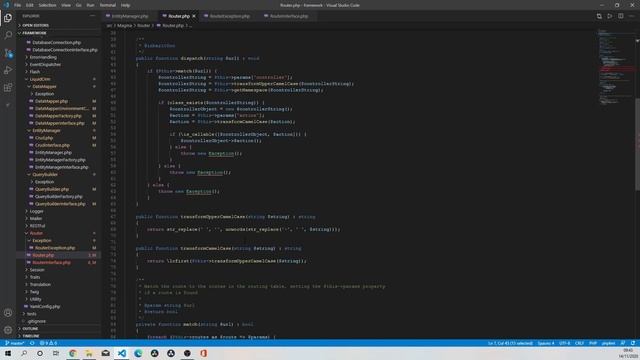Expand the Session folder

(37, 270)
